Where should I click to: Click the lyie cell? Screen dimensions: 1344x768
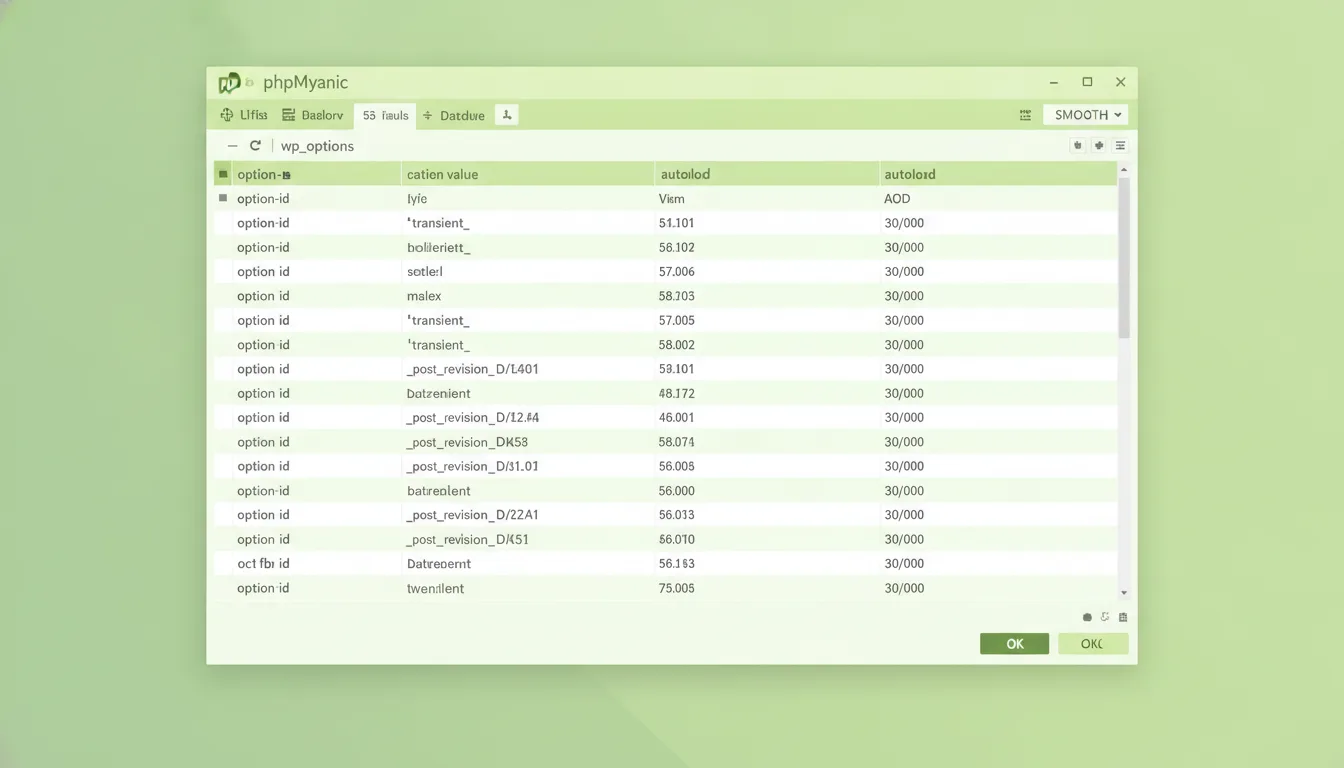click(x=417, y=199)
